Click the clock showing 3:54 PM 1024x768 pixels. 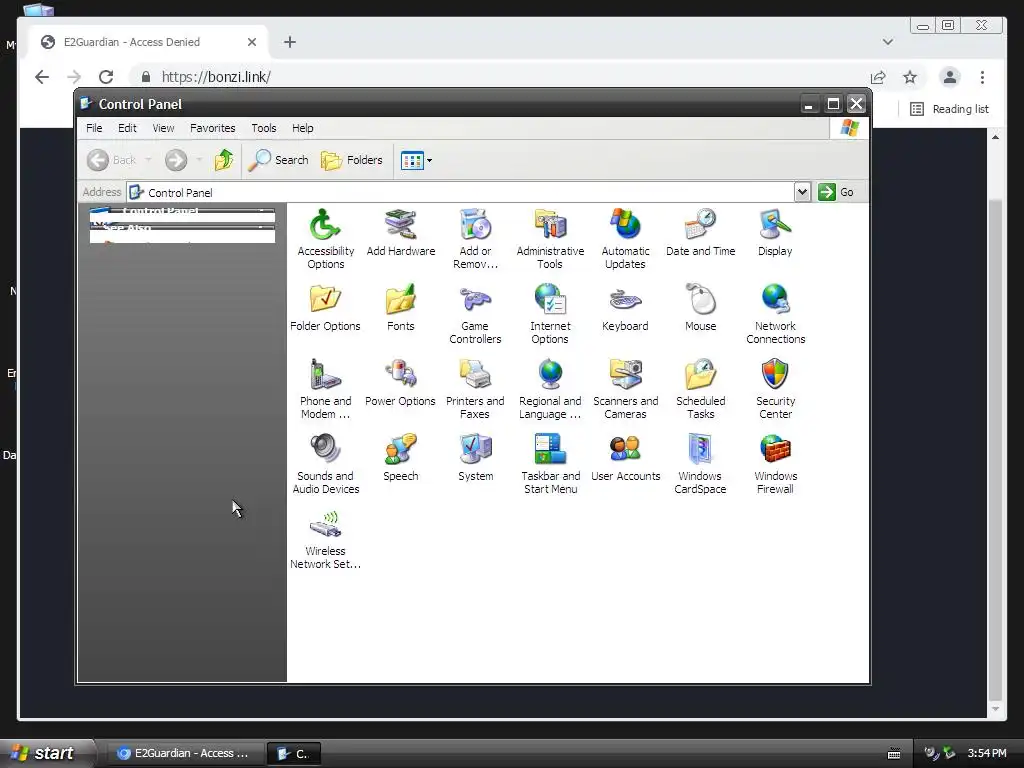pyautogui.click(x=987, y=753)
